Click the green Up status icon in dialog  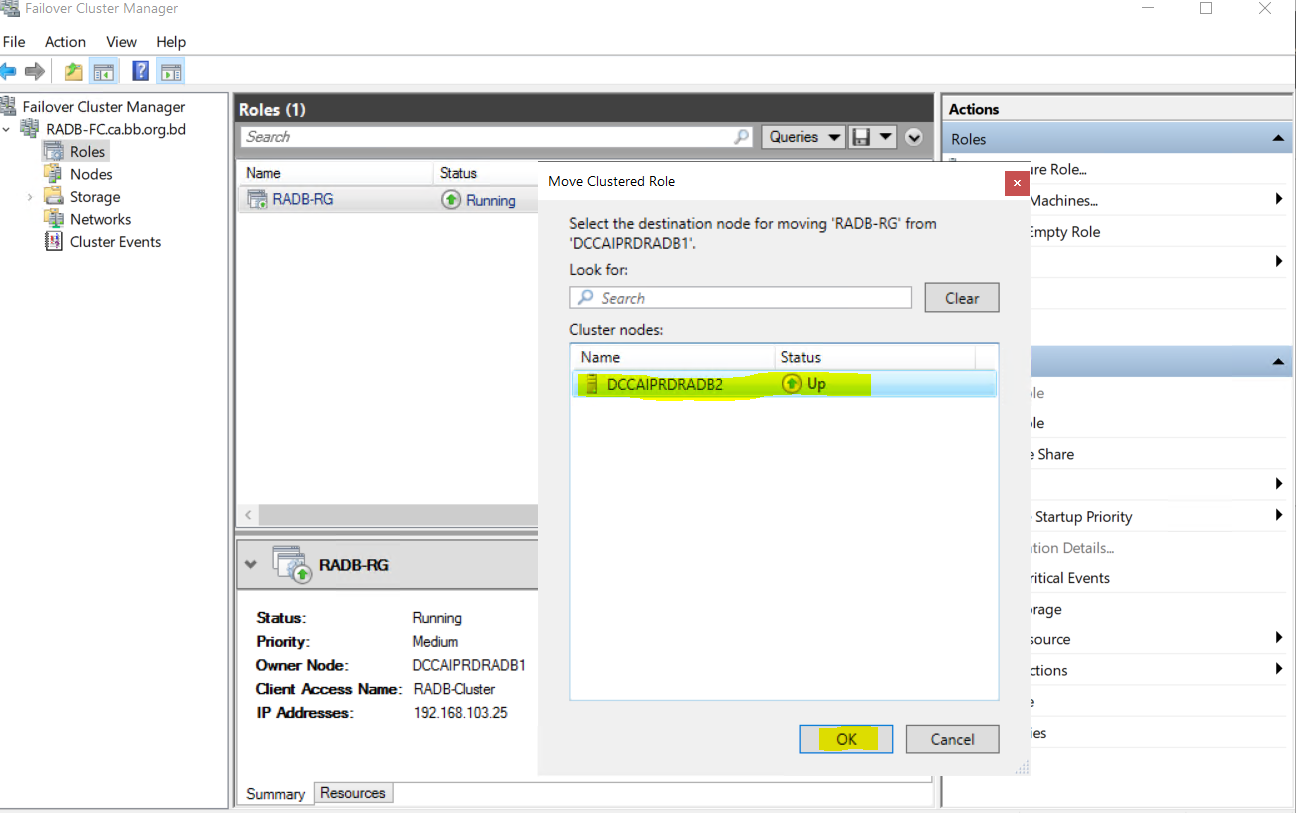(791, 384)
